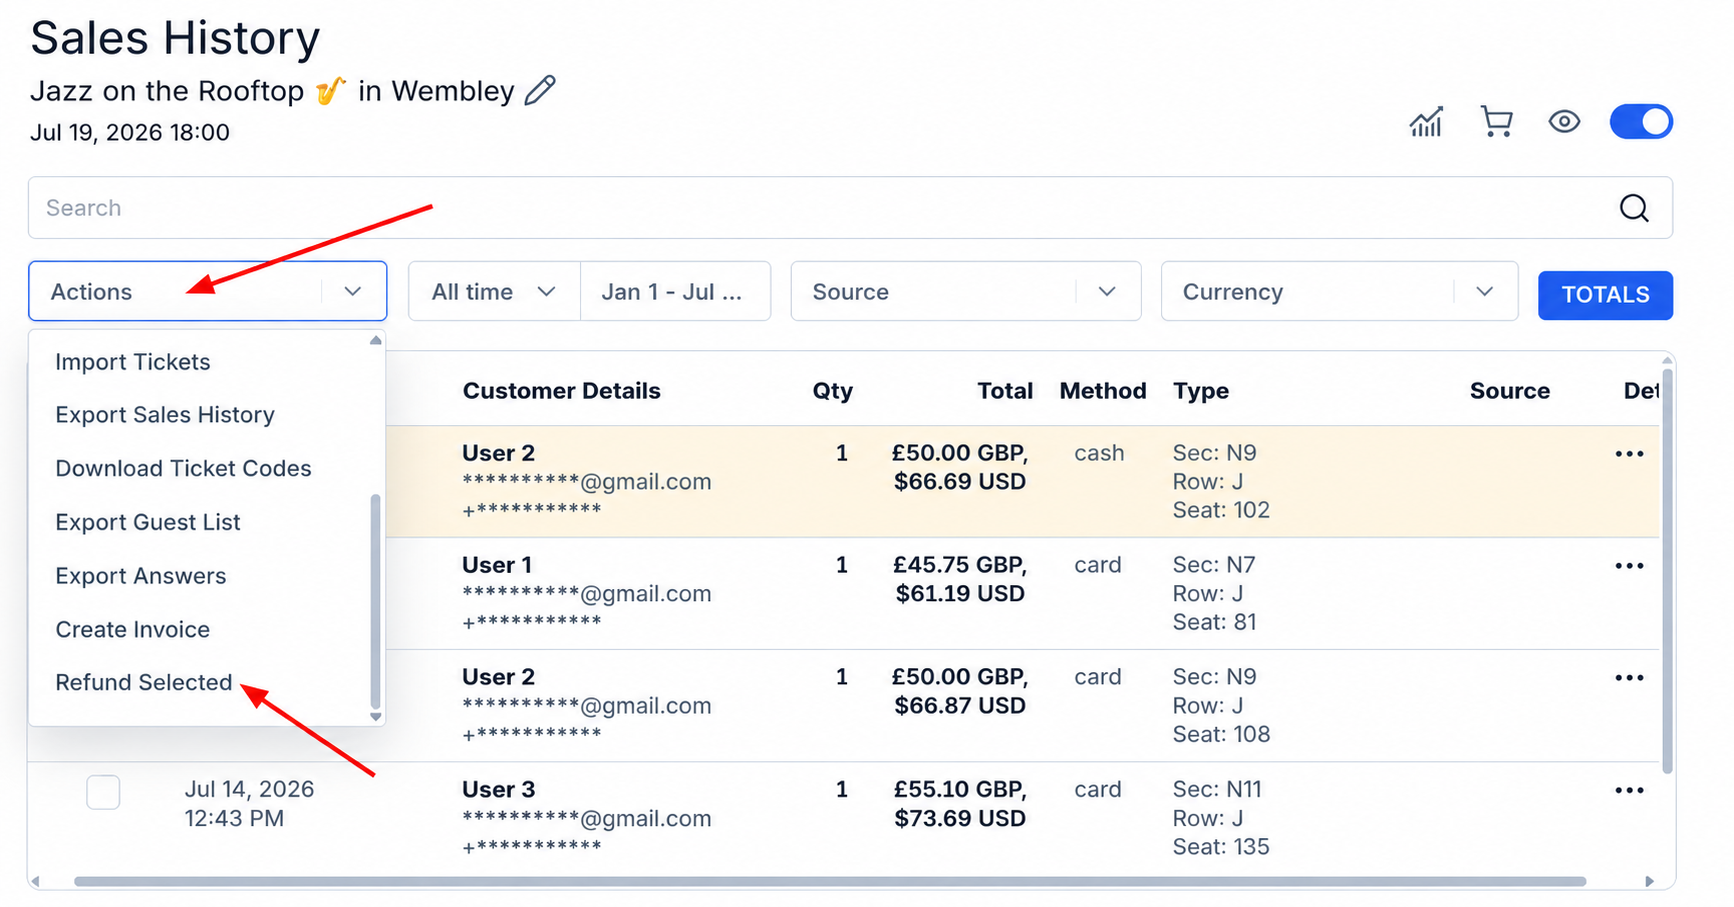The width and height of the screenshot is (1734, 907).
Task: Click the pencil icon to edit event name
Action: [540, 90]
